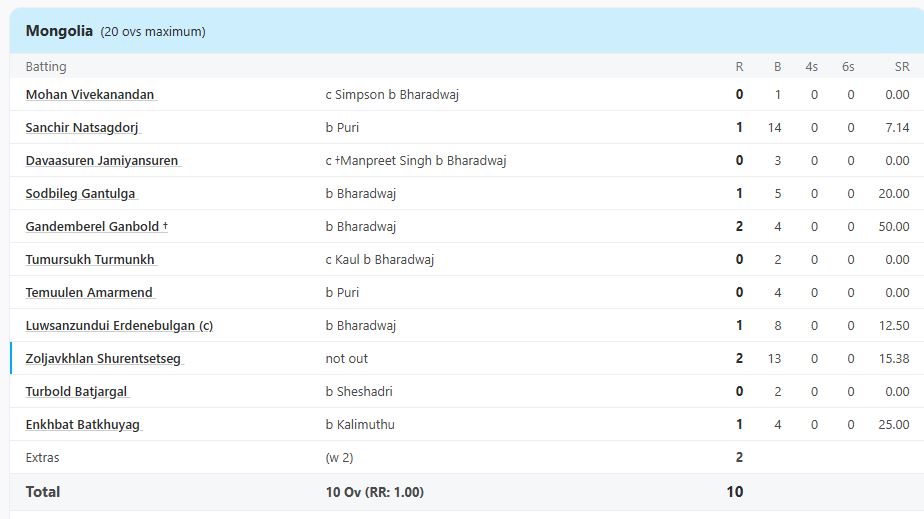Click the R runs column header

click(739, 67)
